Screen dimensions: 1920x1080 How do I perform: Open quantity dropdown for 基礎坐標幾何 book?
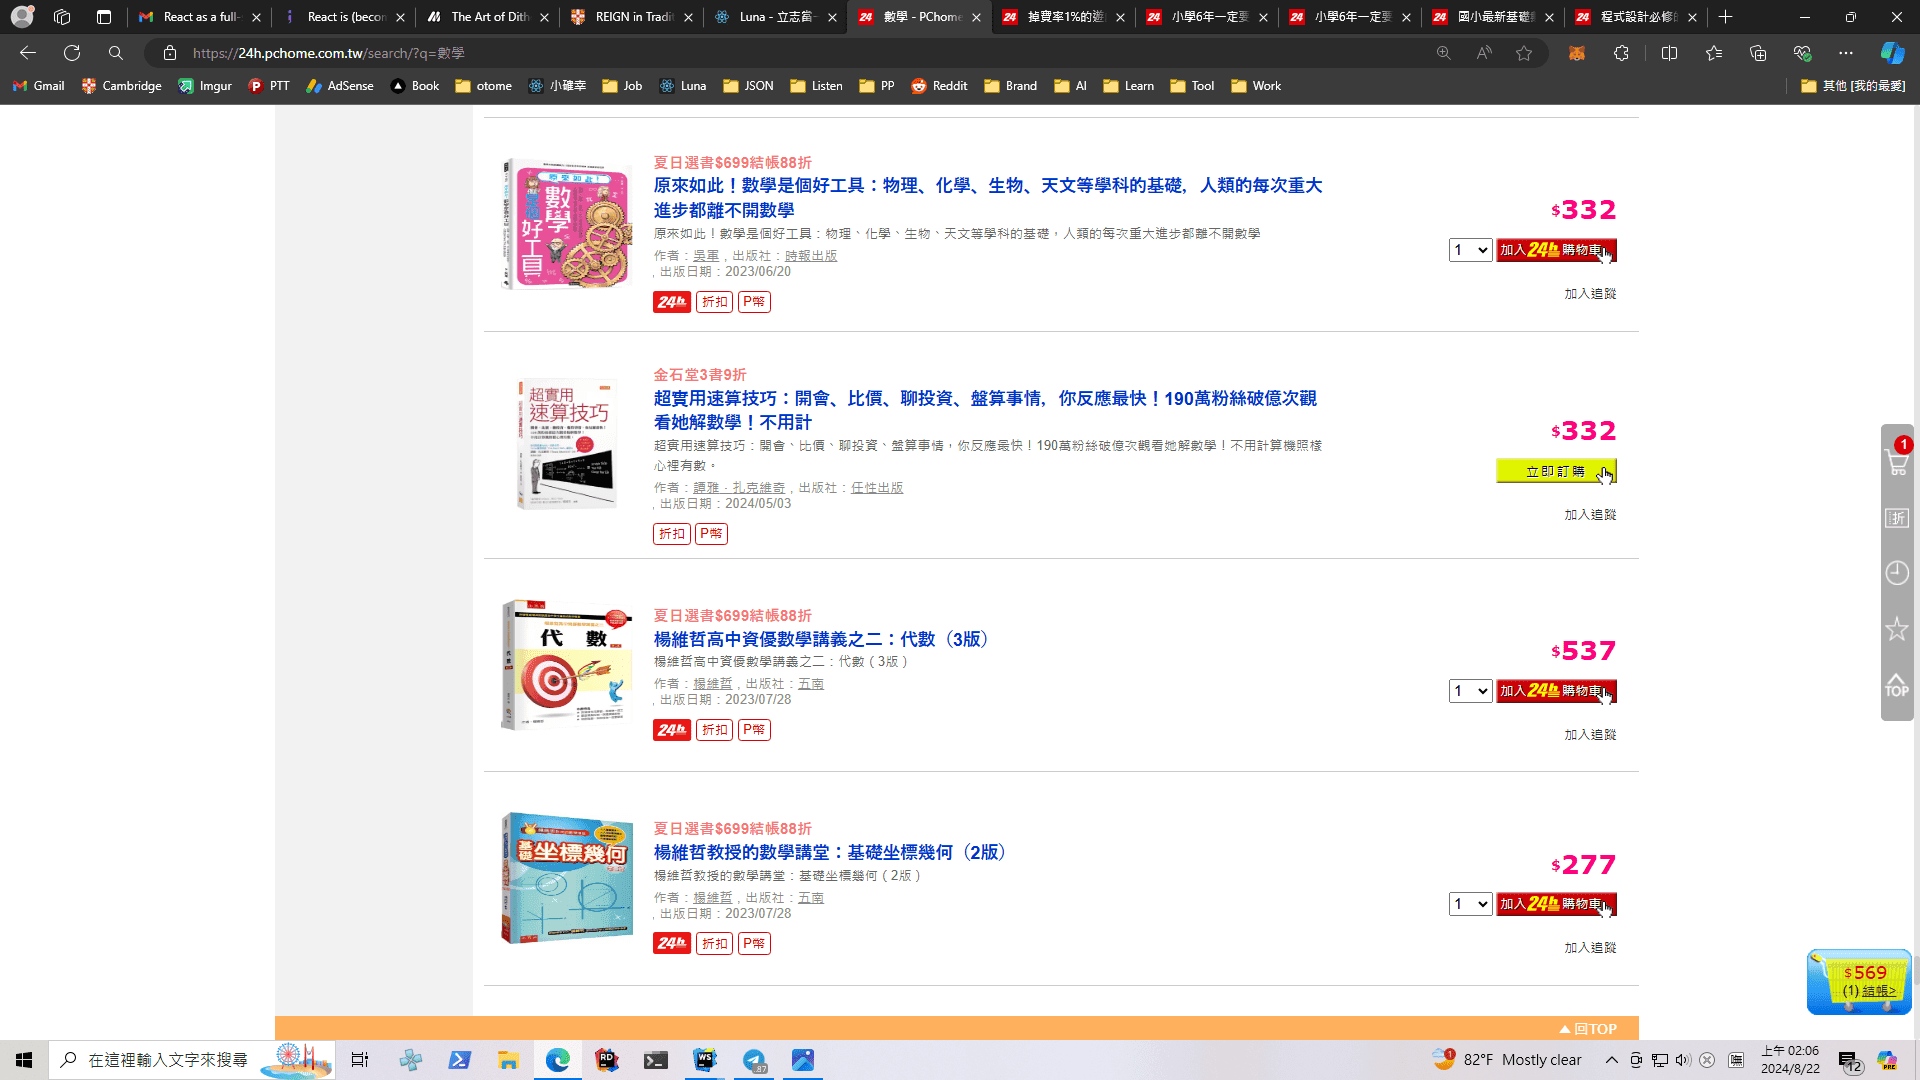(1470, 904)
